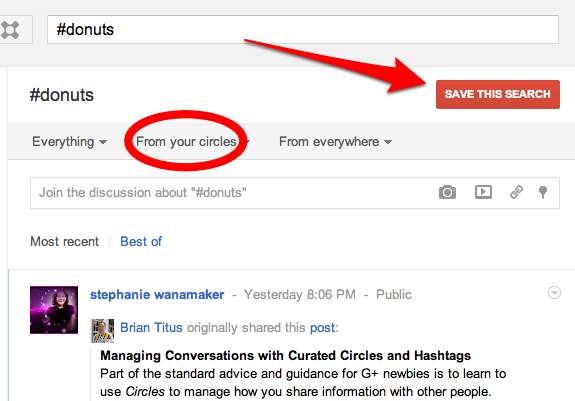Click the link attachment icon

pos(516,192)
